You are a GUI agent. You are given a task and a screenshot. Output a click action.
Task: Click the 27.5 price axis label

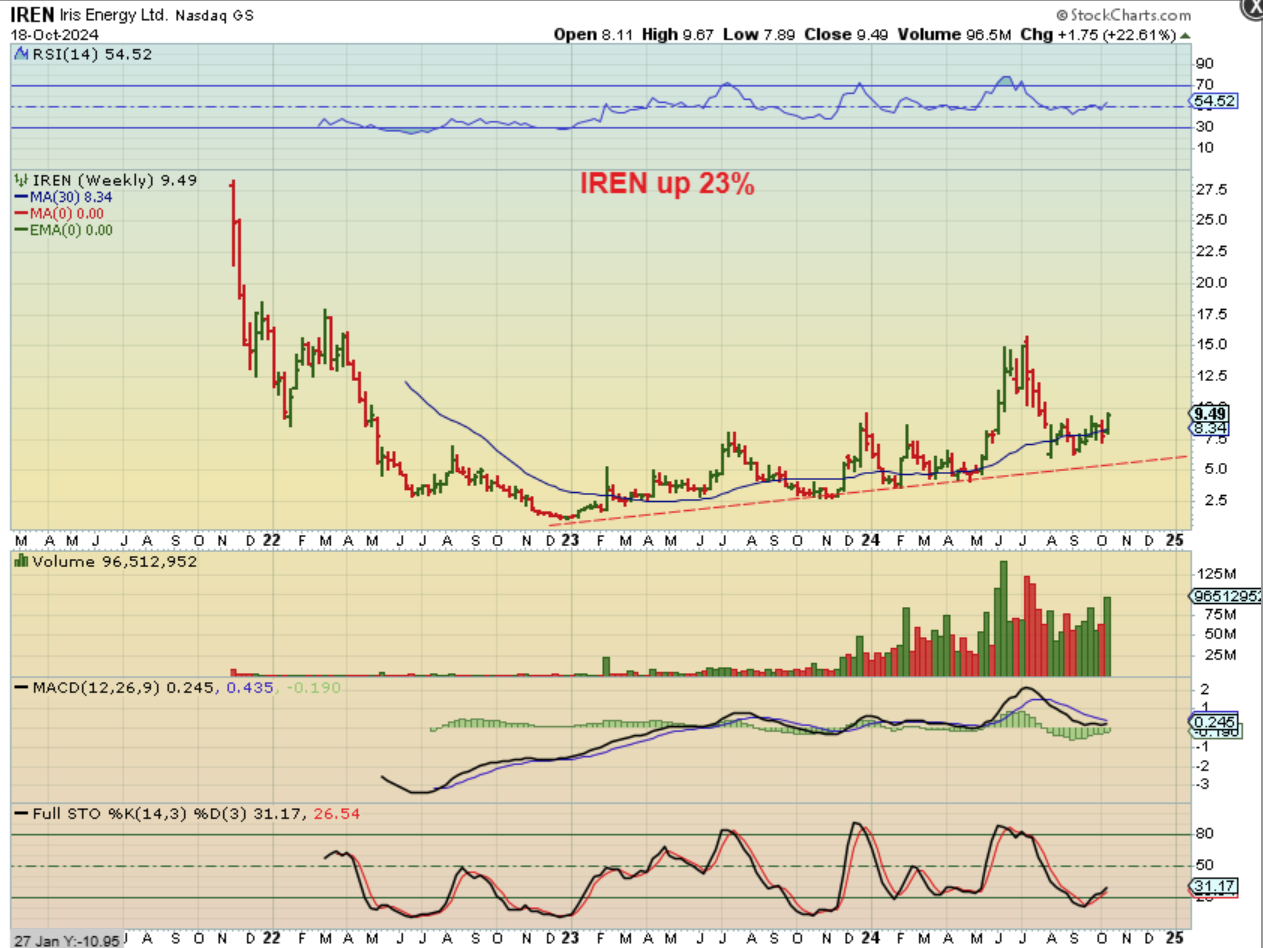click(1210, 189)
